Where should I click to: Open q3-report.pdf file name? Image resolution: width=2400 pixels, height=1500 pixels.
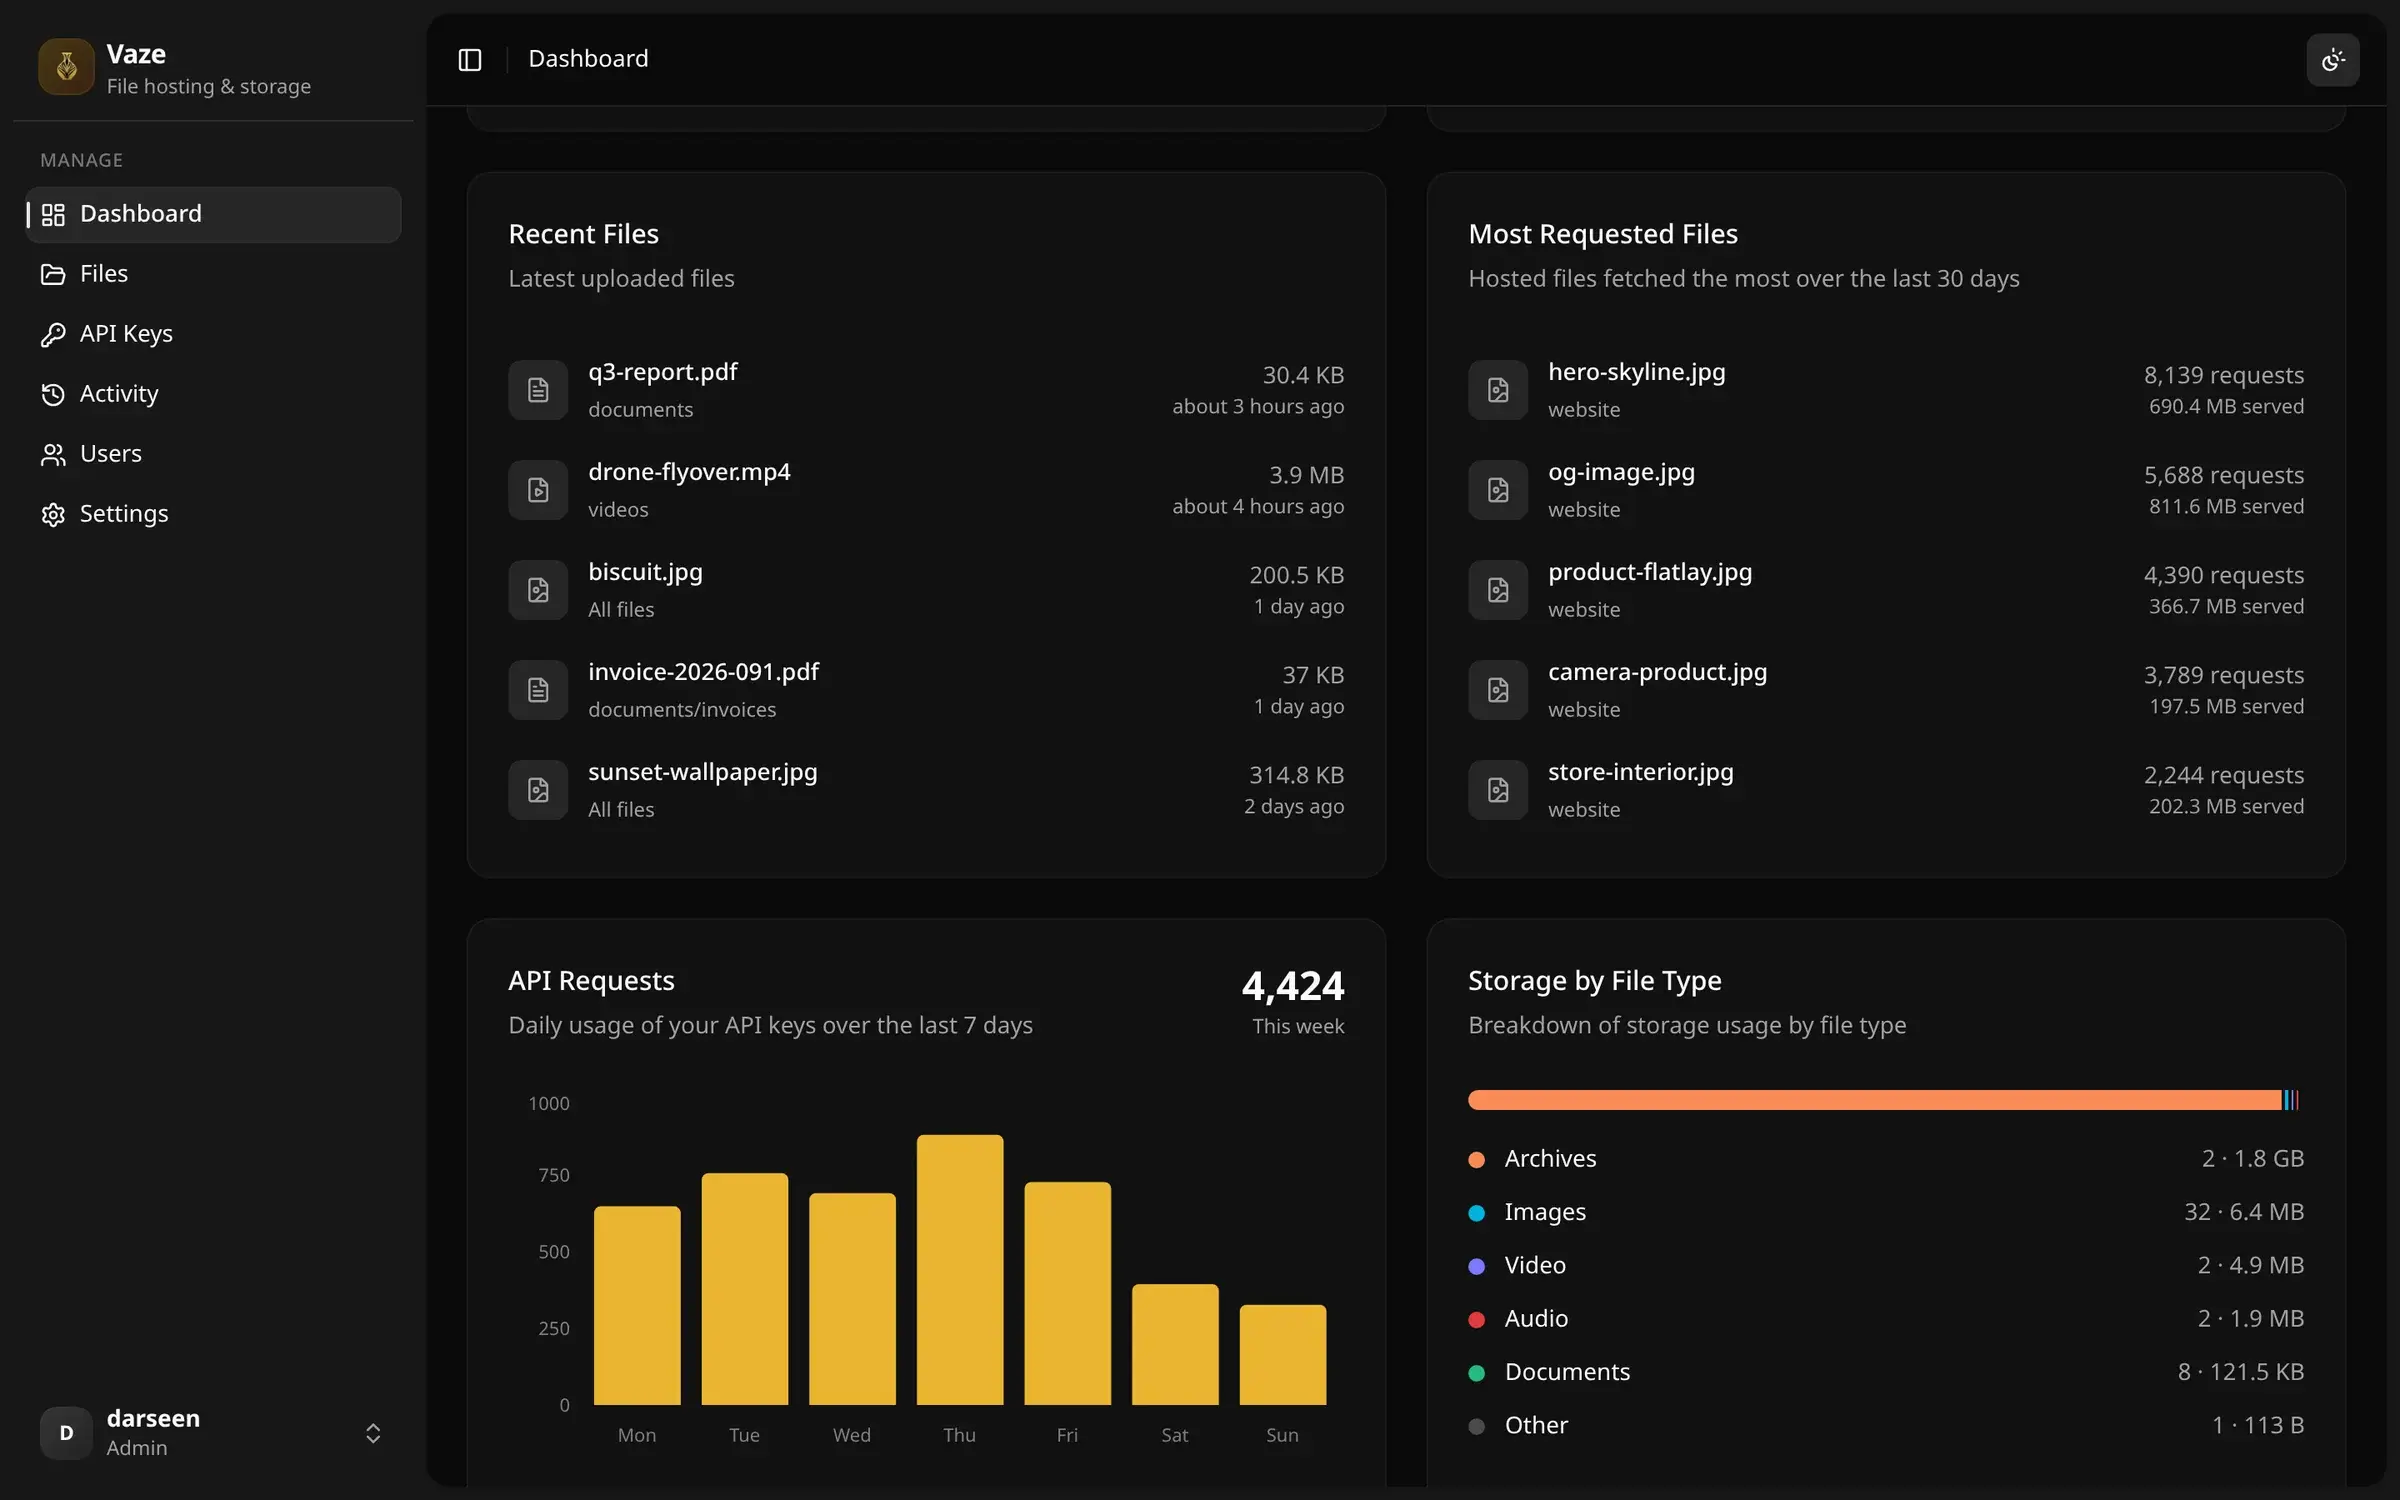tap(662, 372)
